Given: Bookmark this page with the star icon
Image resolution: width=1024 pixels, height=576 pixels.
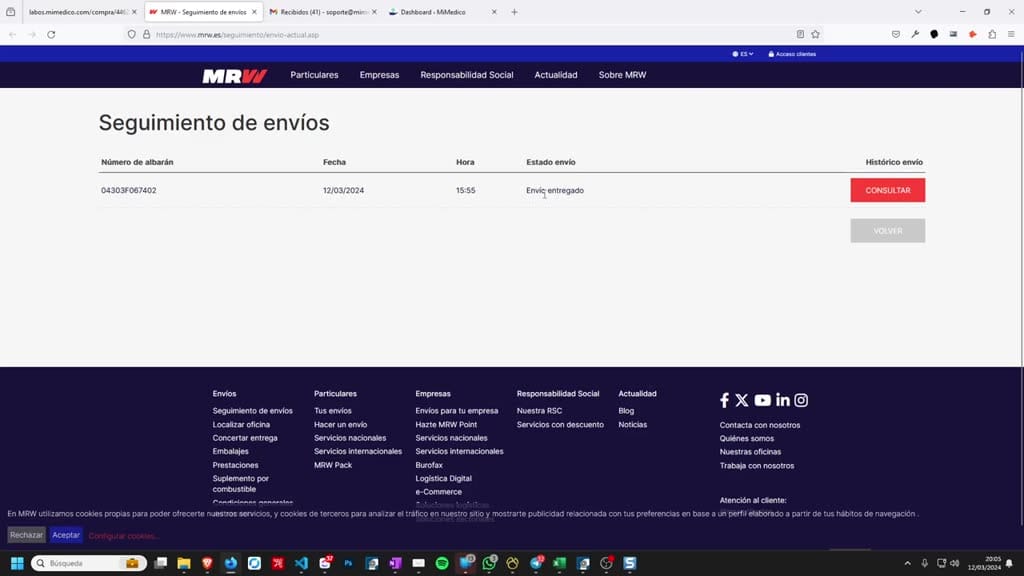Looking at the screenshot, I should tap(816, 35).
